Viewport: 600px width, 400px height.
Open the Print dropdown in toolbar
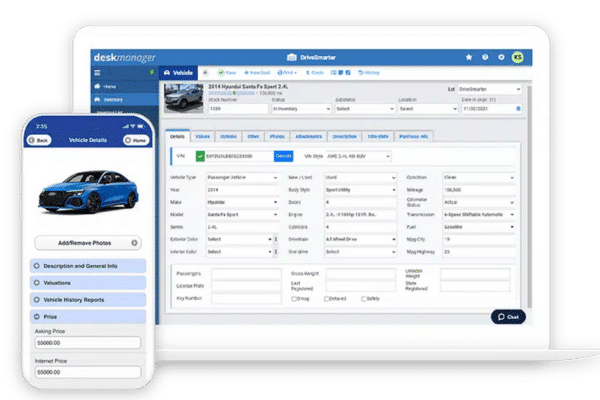coord(287,72)
